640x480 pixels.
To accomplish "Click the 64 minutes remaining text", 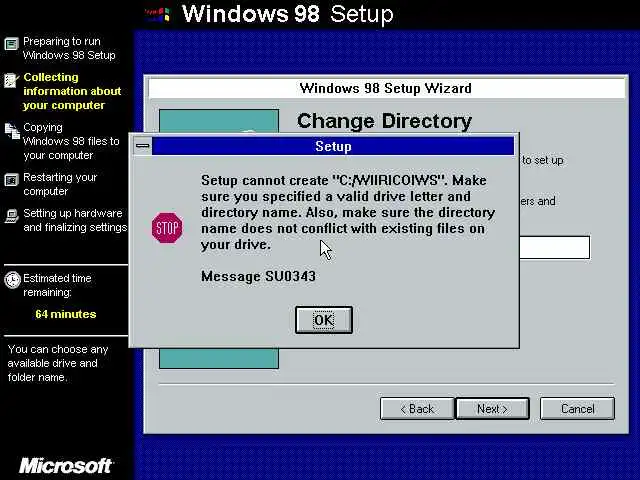I will click(x=66, y=314).
